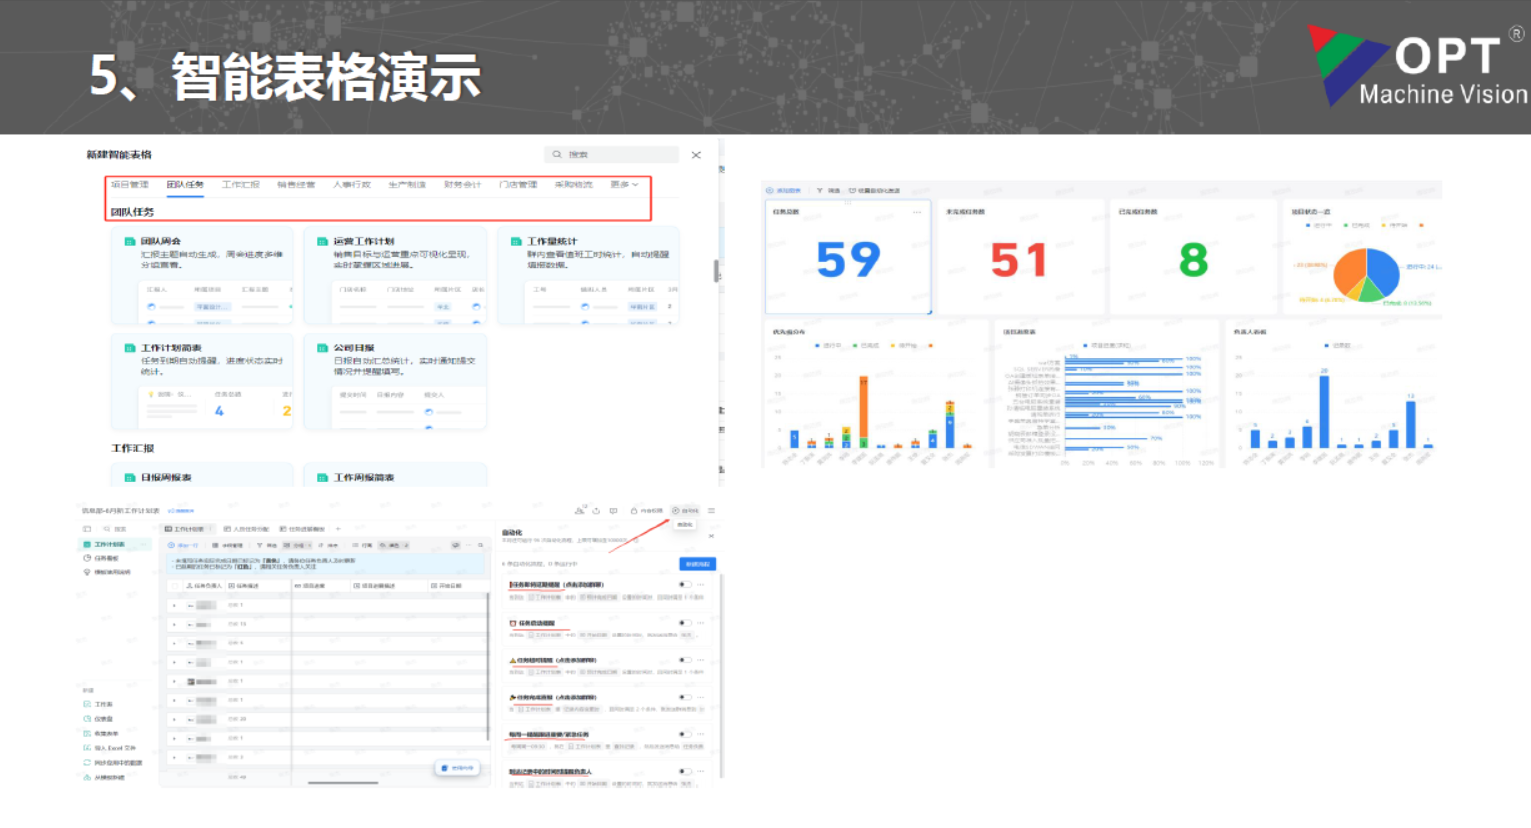1531x828 pixels.
Task: Click the 排序 sort tool in toolbar
Action: coord(328,545)
